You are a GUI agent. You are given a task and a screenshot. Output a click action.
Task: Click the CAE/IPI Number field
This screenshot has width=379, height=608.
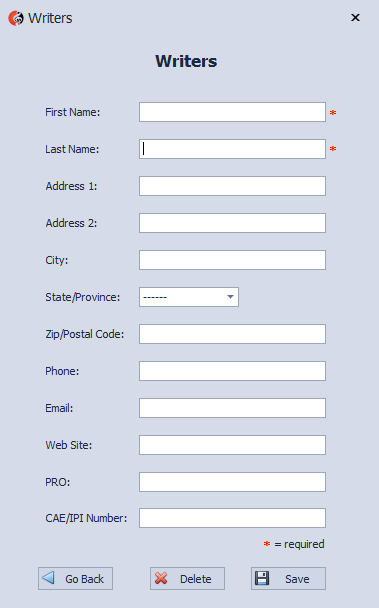point(232,518)
